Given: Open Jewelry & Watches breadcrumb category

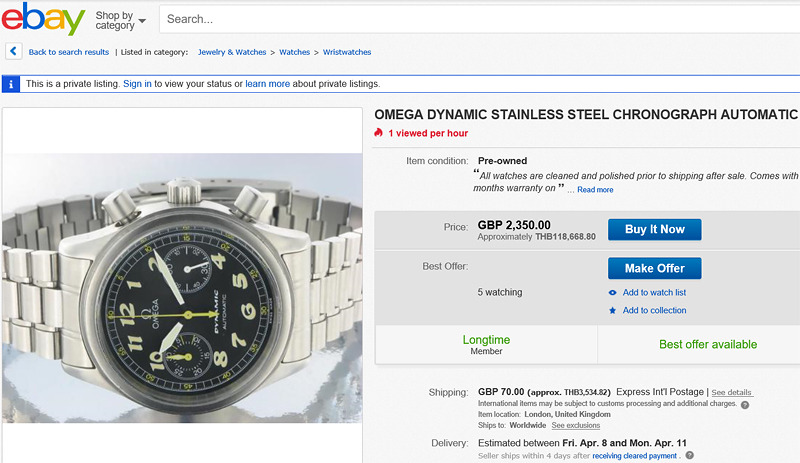Looking at the screenshot, I should (x=233, y=52).
